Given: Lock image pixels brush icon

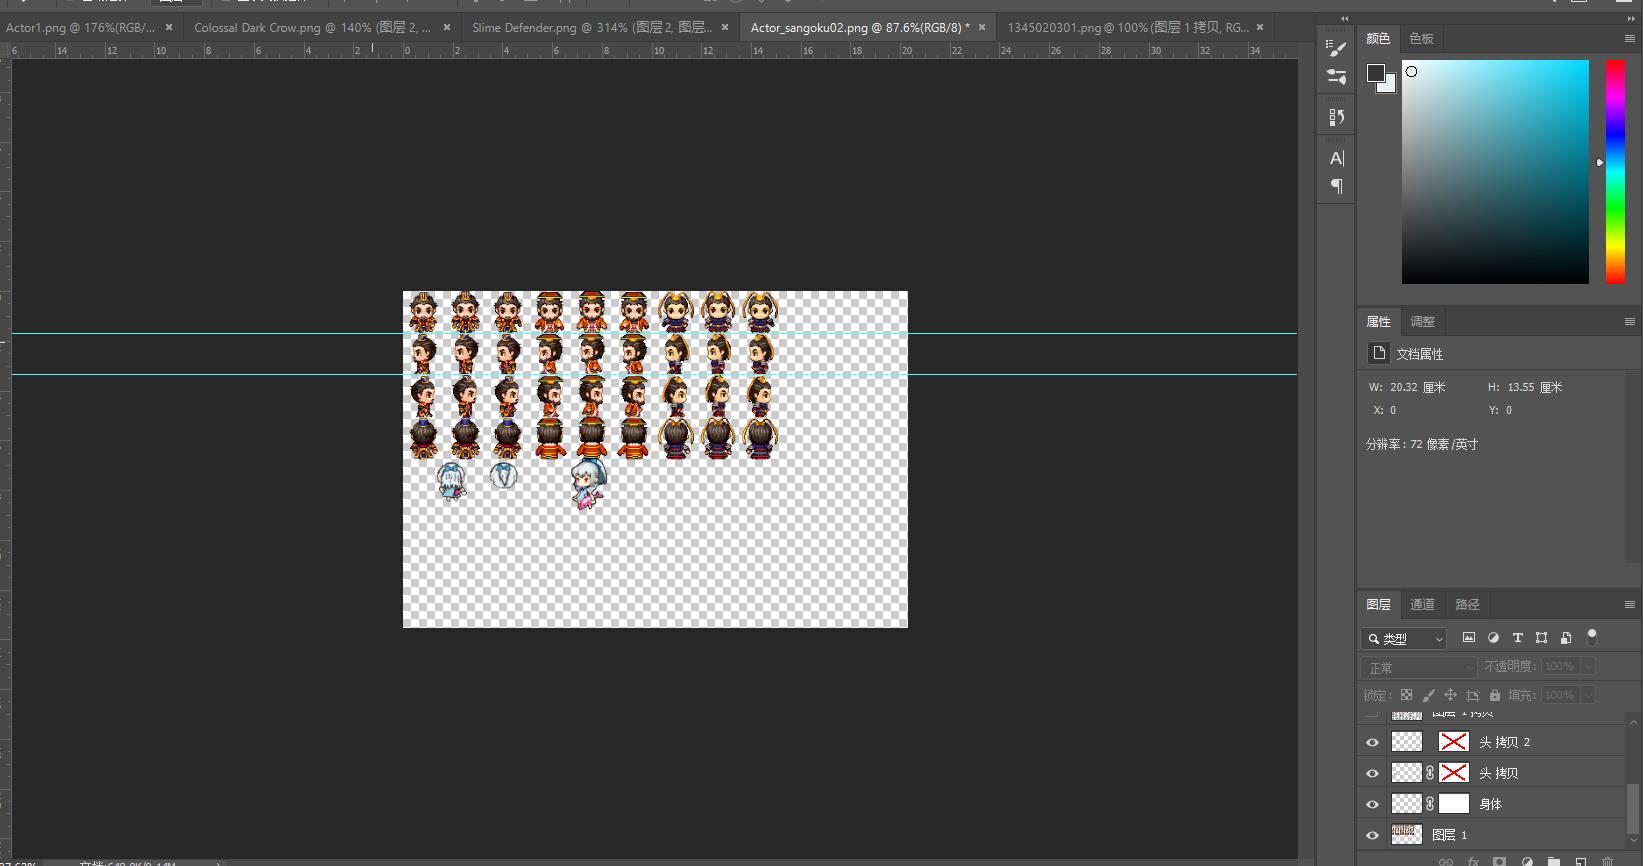Looking at the screenshot, I should (1428, 695).
